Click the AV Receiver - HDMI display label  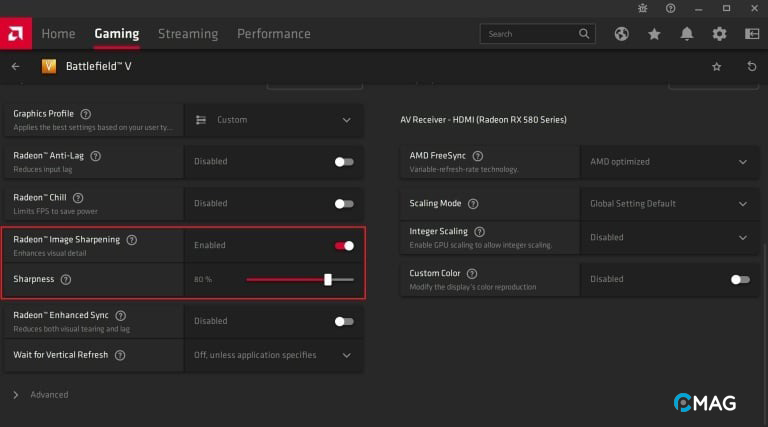[x=483, y=120]
